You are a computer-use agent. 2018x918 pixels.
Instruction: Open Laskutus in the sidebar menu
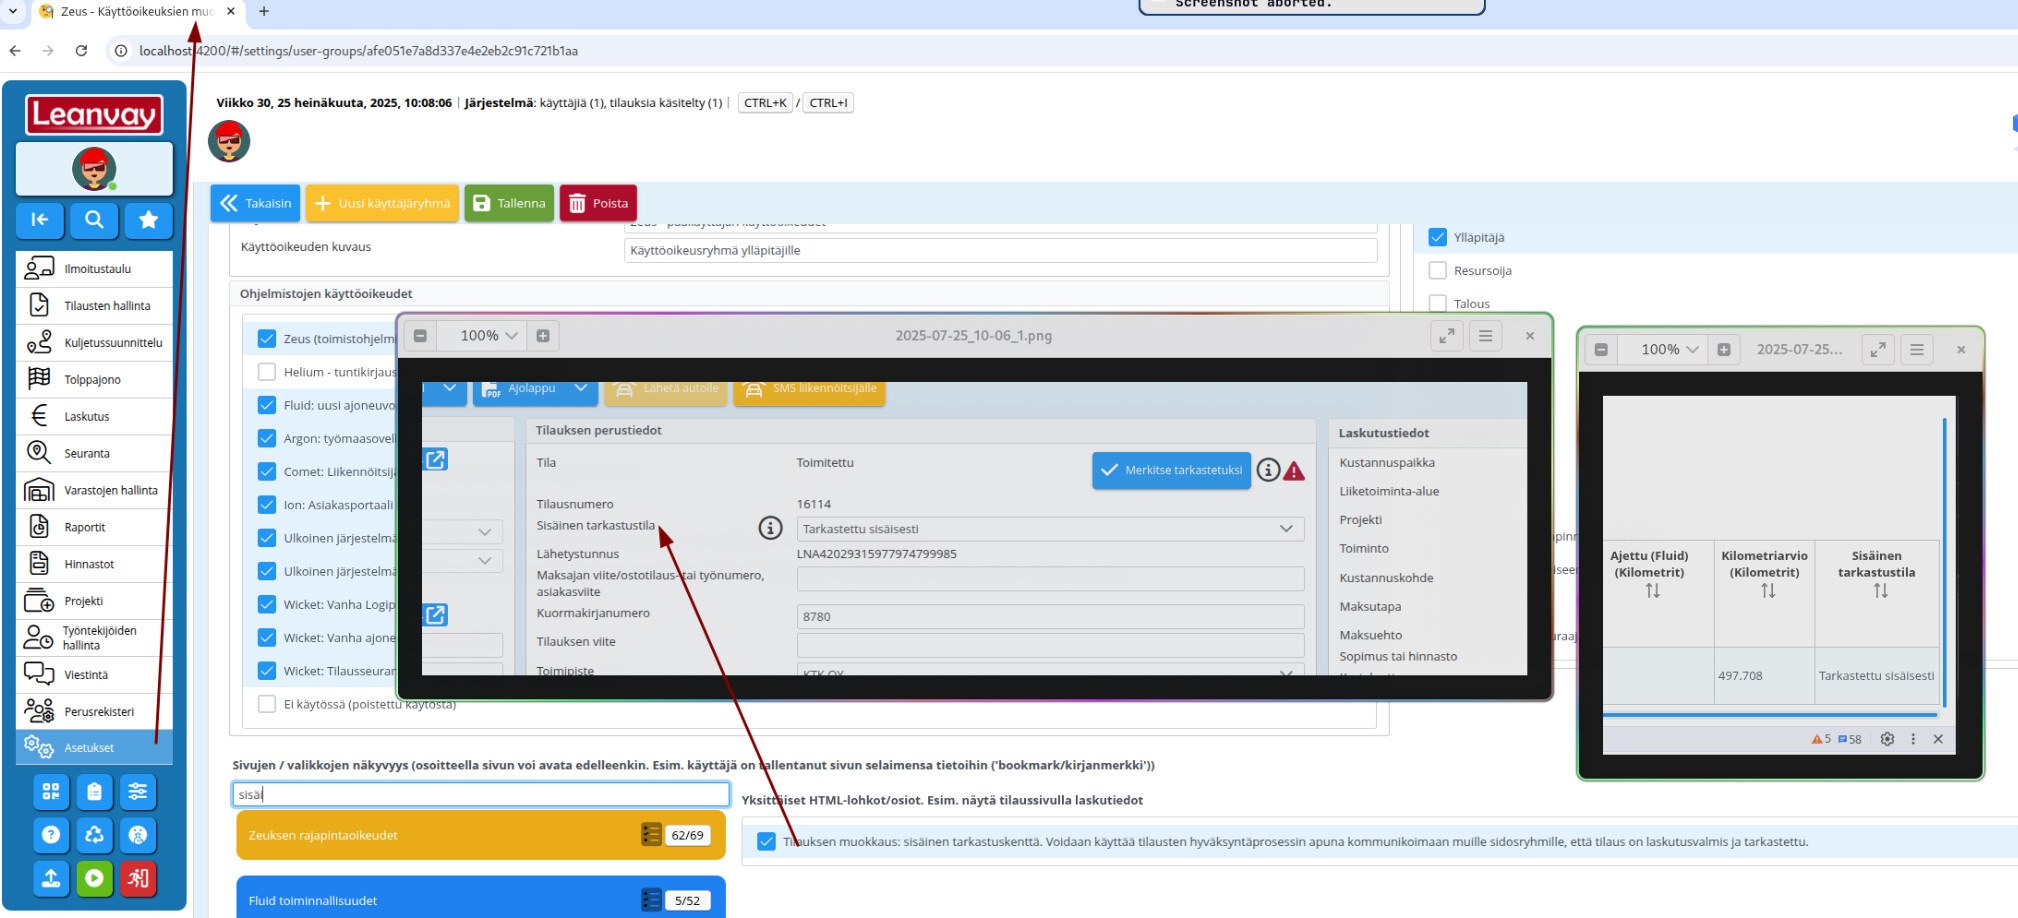coord(87,416)
